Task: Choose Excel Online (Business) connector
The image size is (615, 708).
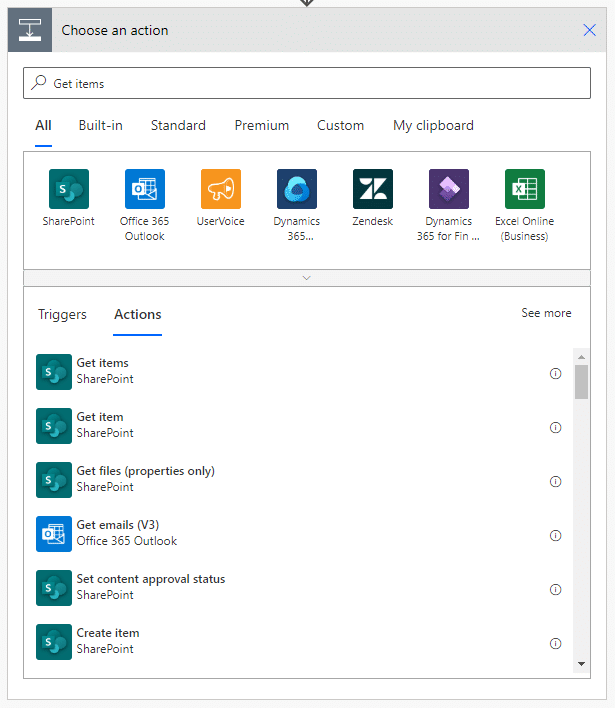Action: click(525, 189)
